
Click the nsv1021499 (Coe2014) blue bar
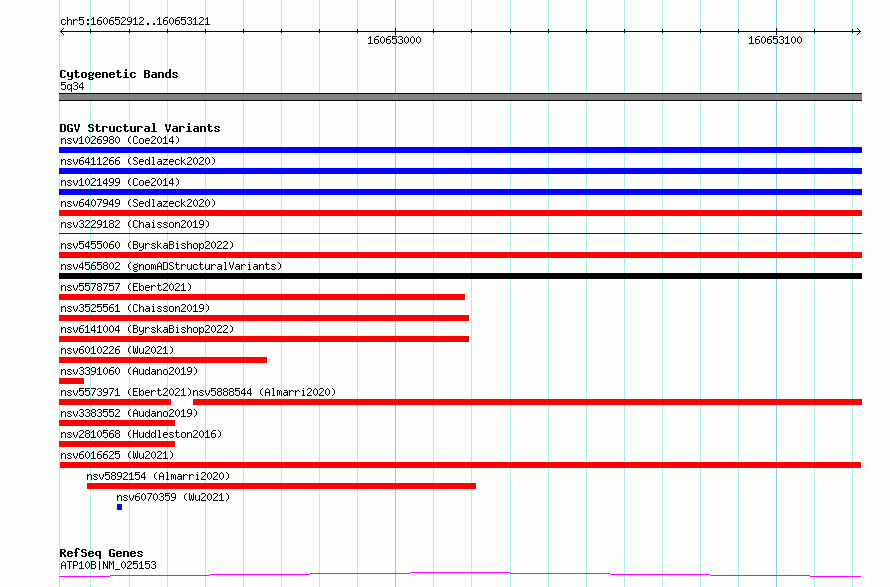pos(460,192)
